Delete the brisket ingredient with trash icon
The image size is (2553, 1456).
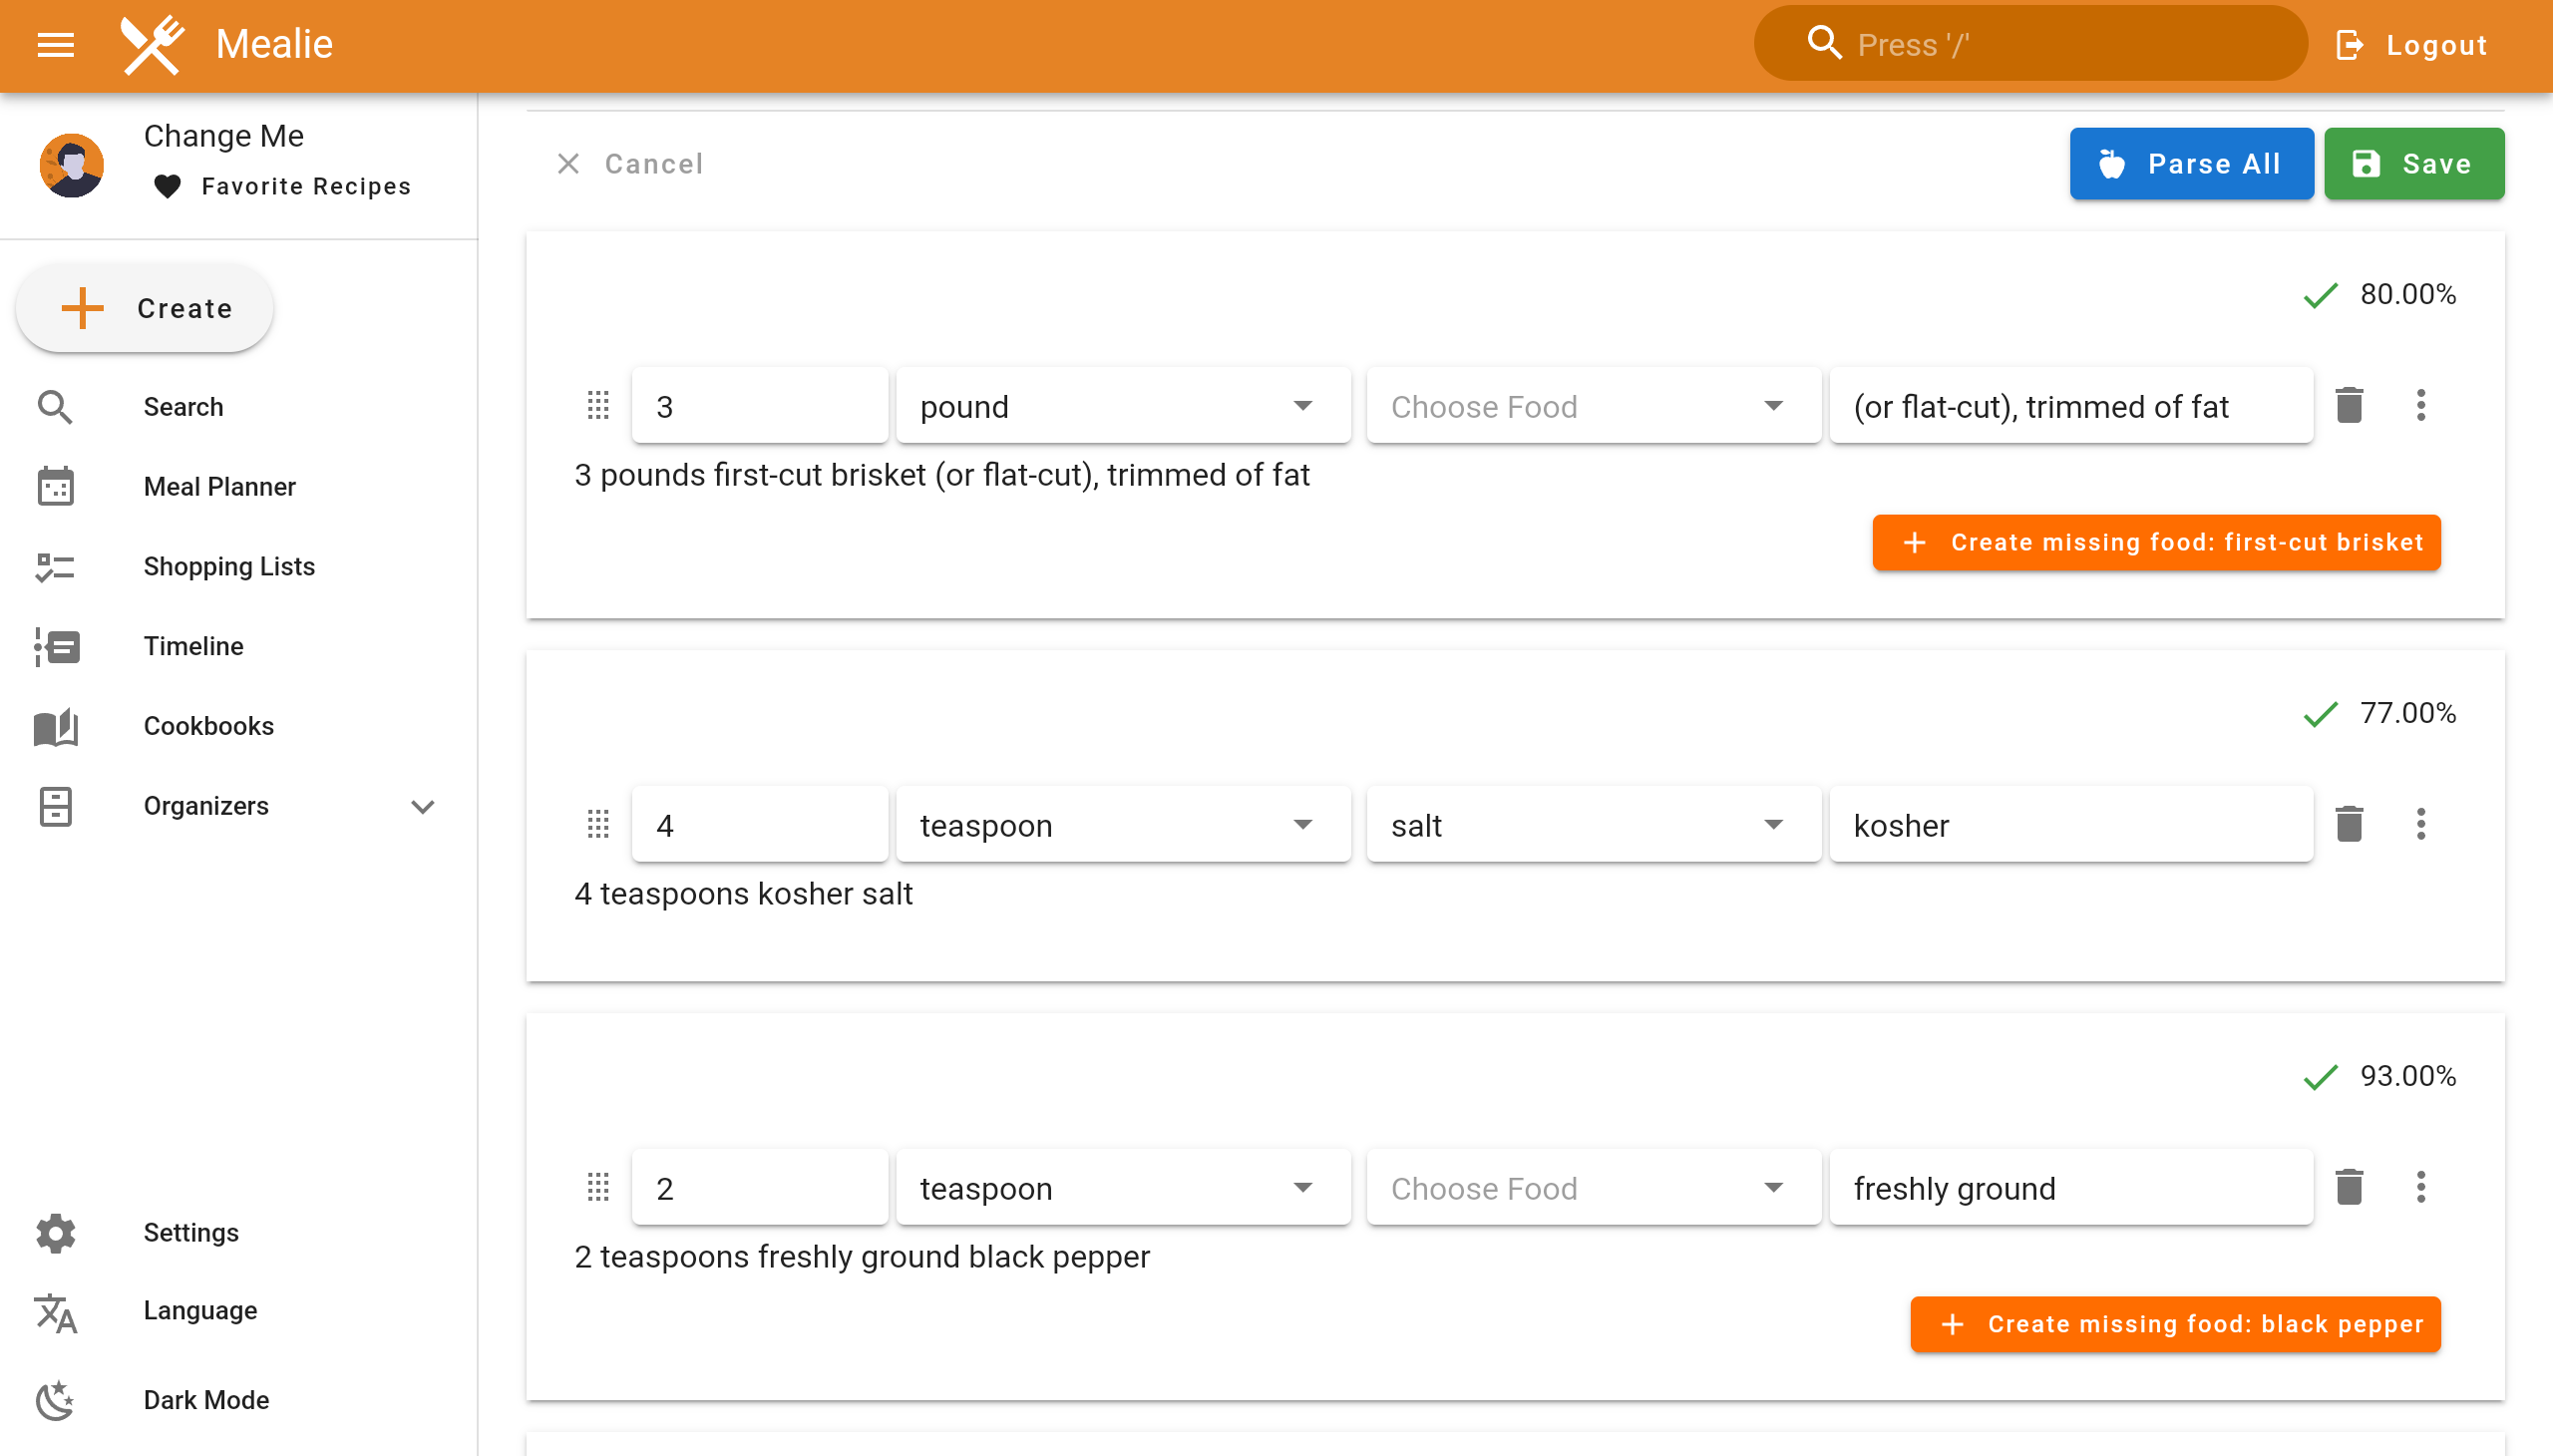pos(2348,406)
